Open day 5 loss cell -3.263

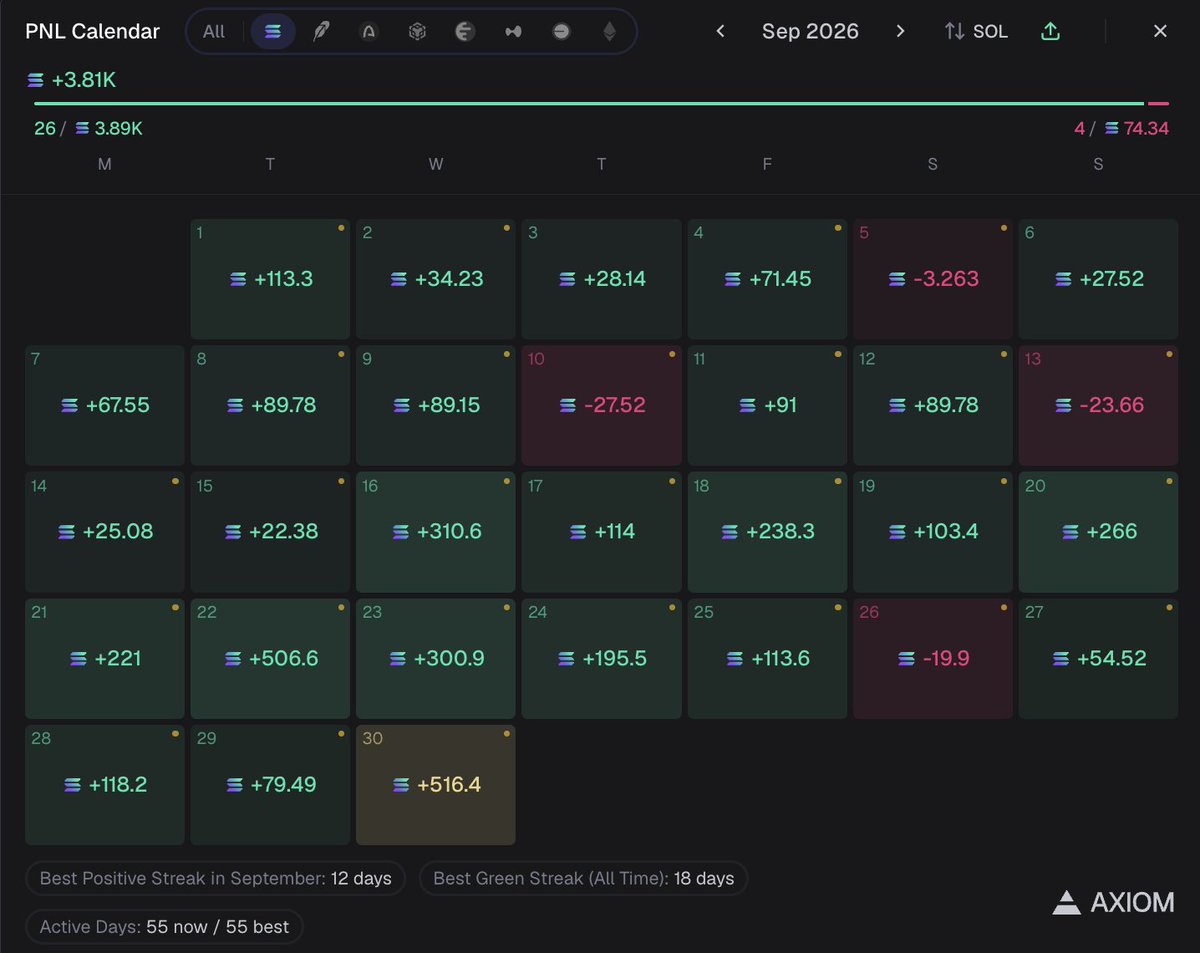point(933,279)
